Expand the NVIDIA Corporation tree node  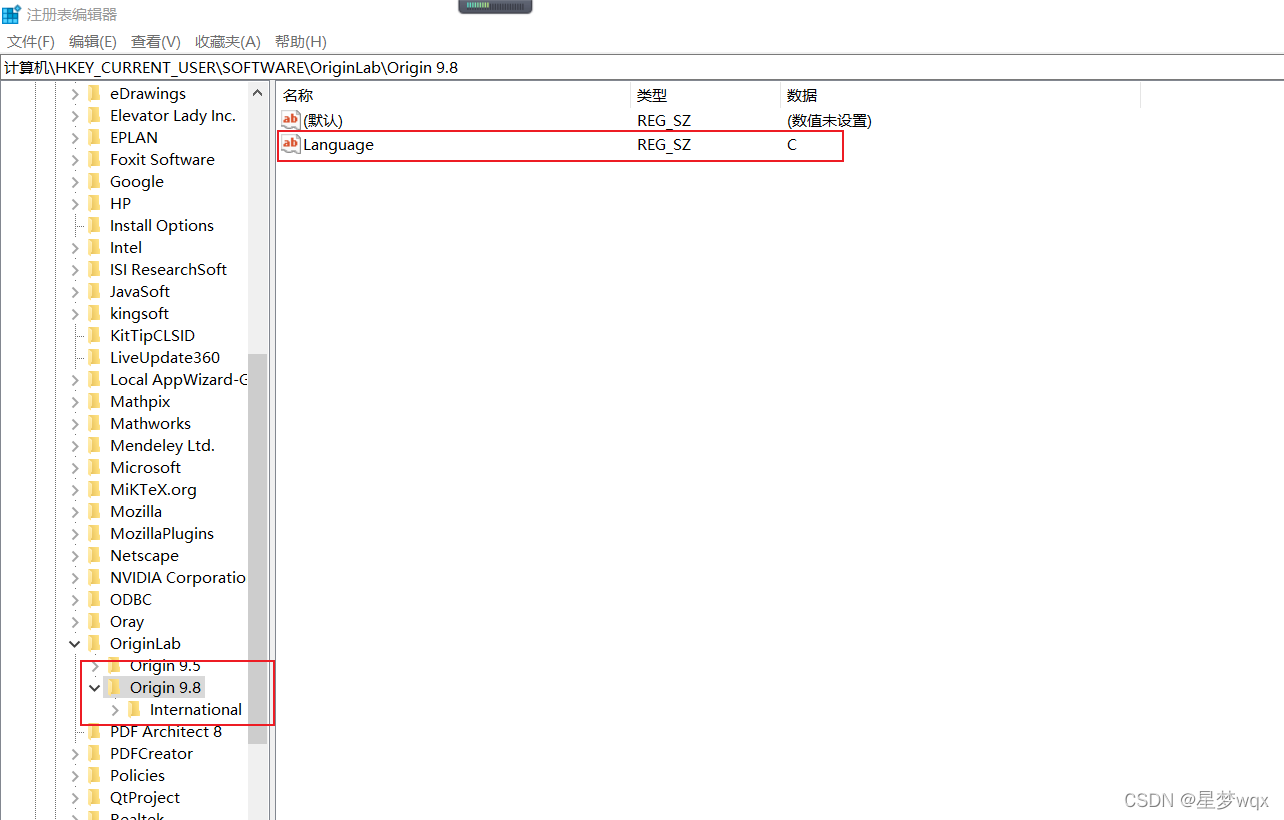75,578
